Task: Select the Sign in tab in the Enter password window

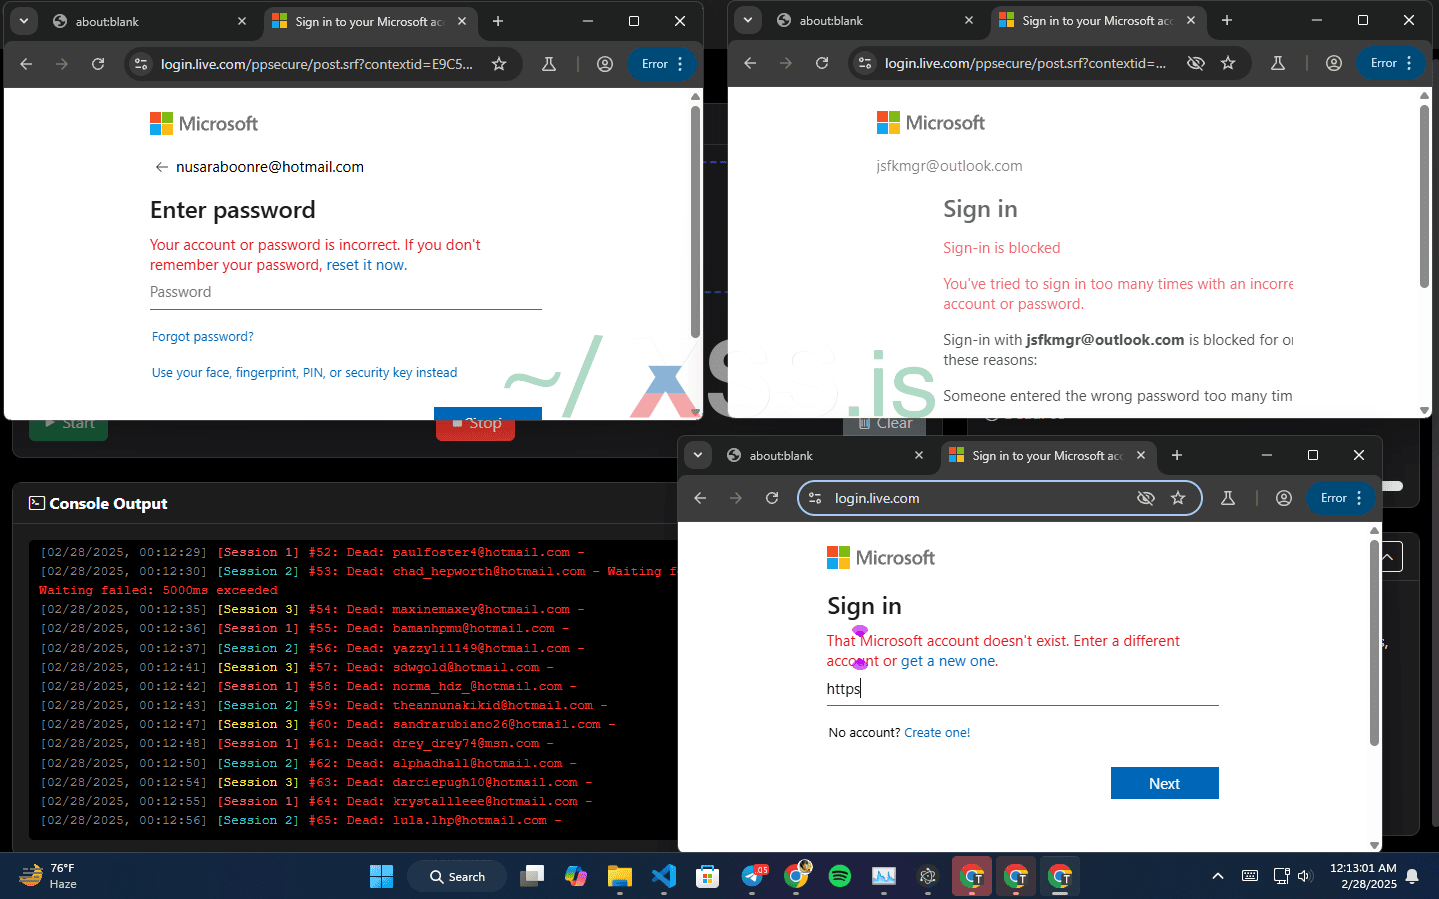Action: [x=370, y=21]
